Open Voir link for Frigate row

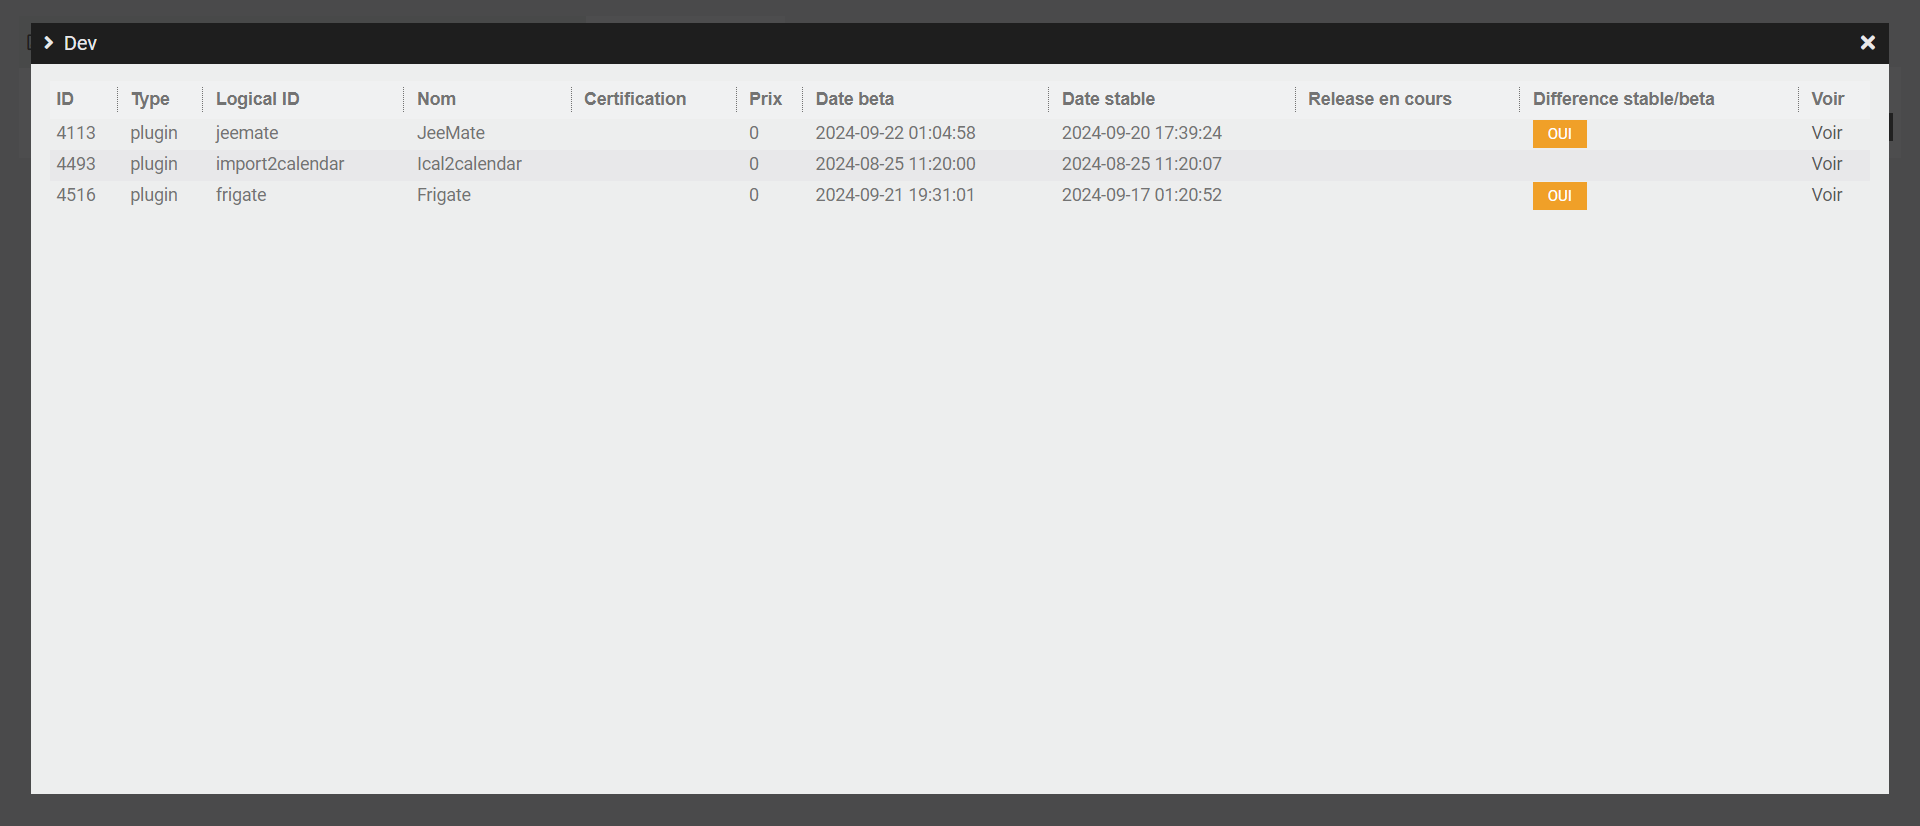pos(1826,195)
